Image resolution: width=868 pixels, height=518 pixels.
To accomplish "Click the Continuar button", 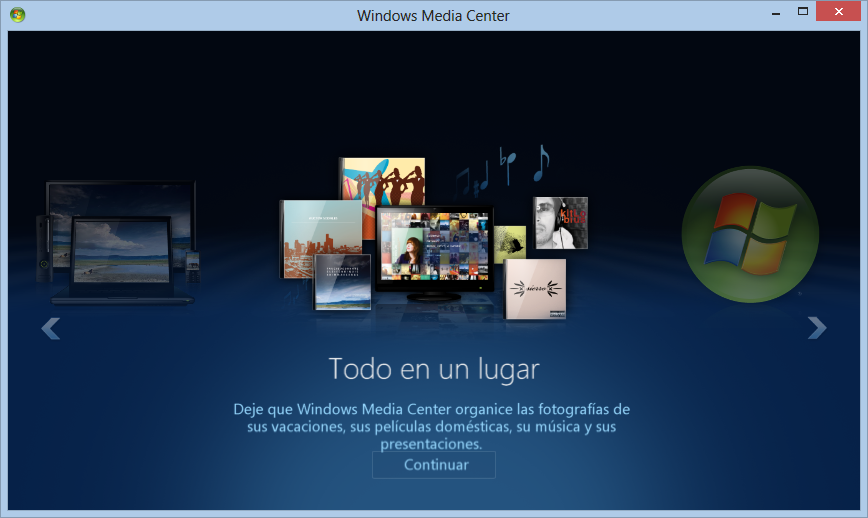I will click(434, 465).
